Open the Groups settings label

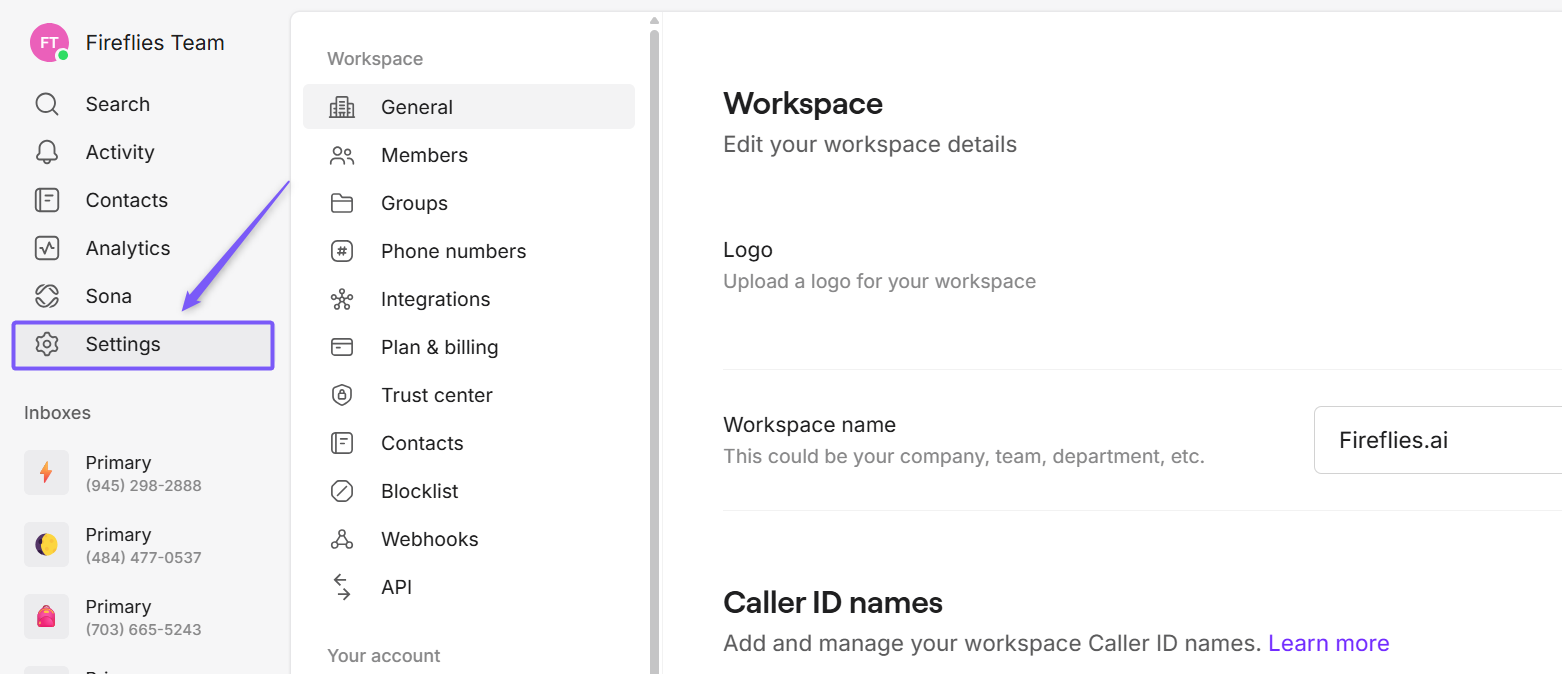click(414, 203)
